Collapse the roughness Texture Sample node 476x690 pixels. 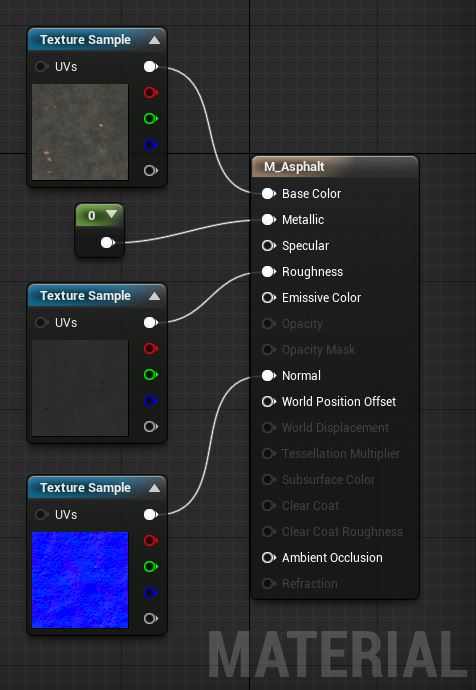(154, 296)
